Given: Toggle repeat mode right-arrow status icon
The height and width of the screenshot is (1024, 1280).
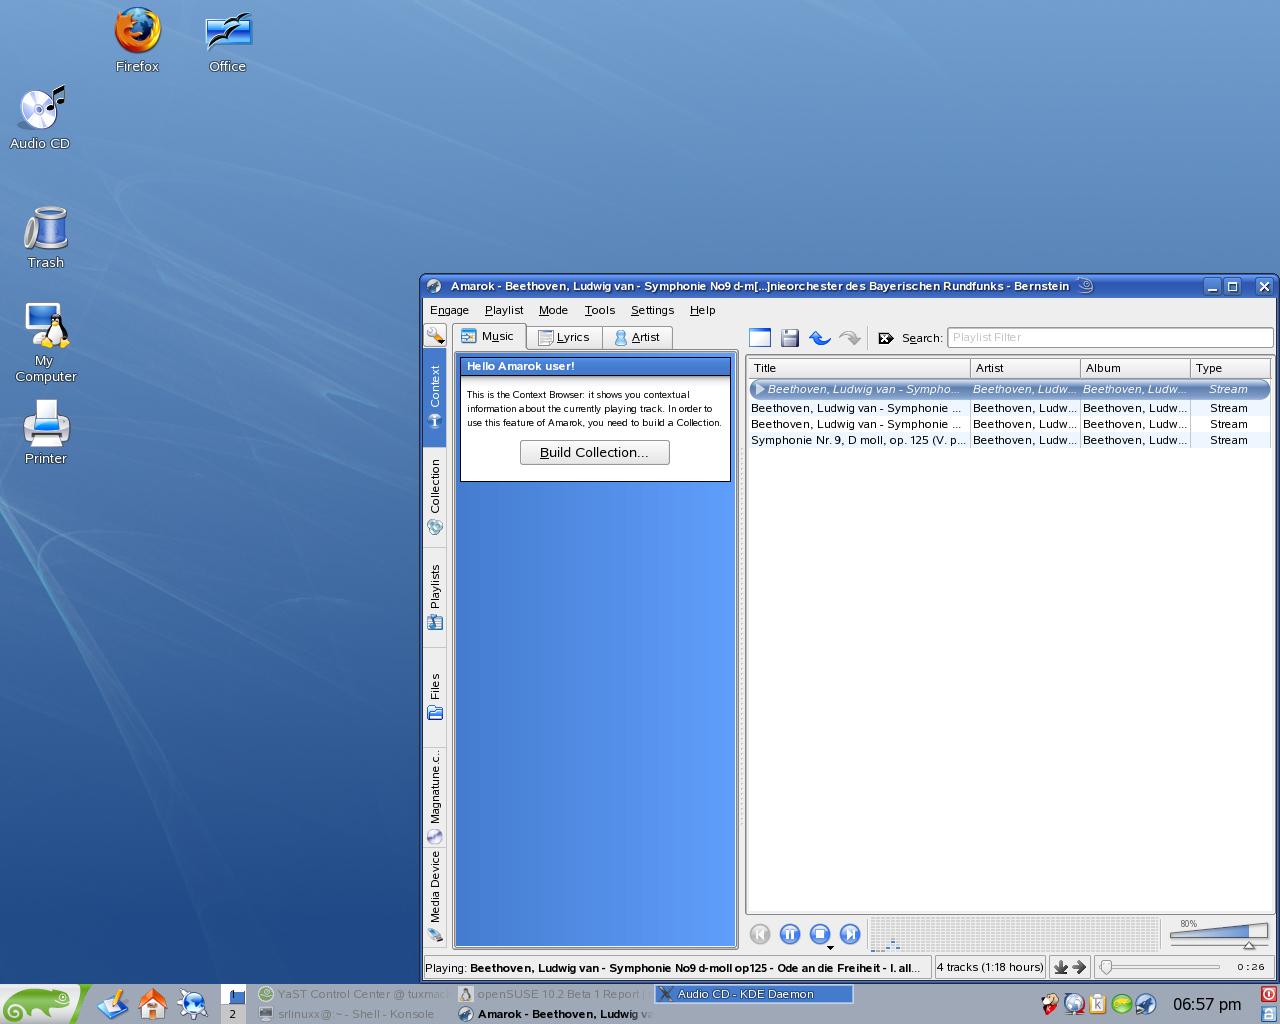Looking at the screenshot, I should click(x=1079, y=967).
